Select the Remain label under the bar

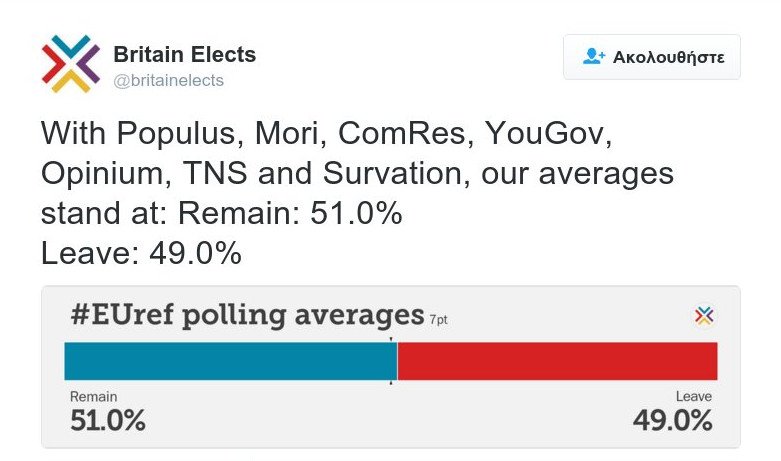94,397
